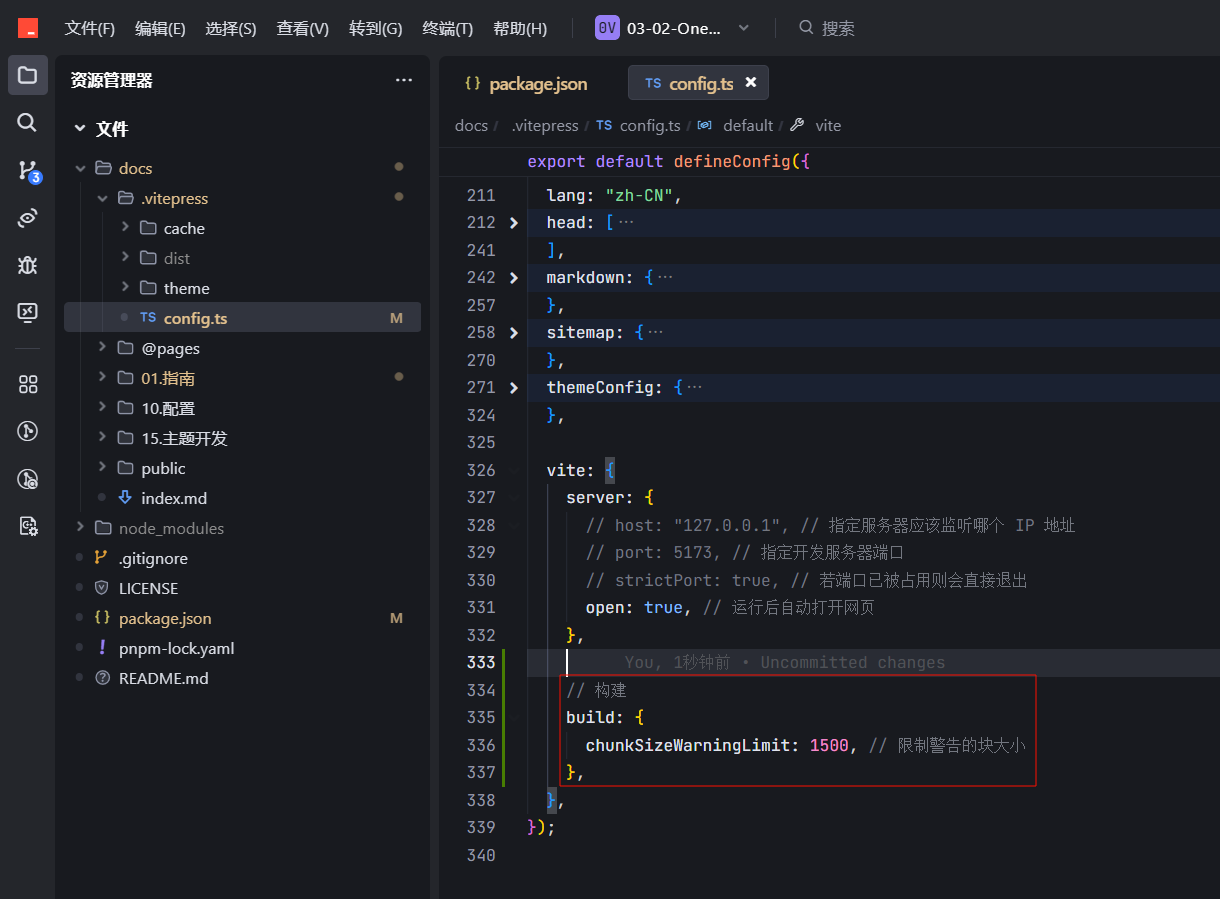This screenshot has width=1220, height=899.
Task: Expand the cache folder
Action: pyautogui.click(x=125, y=228)
